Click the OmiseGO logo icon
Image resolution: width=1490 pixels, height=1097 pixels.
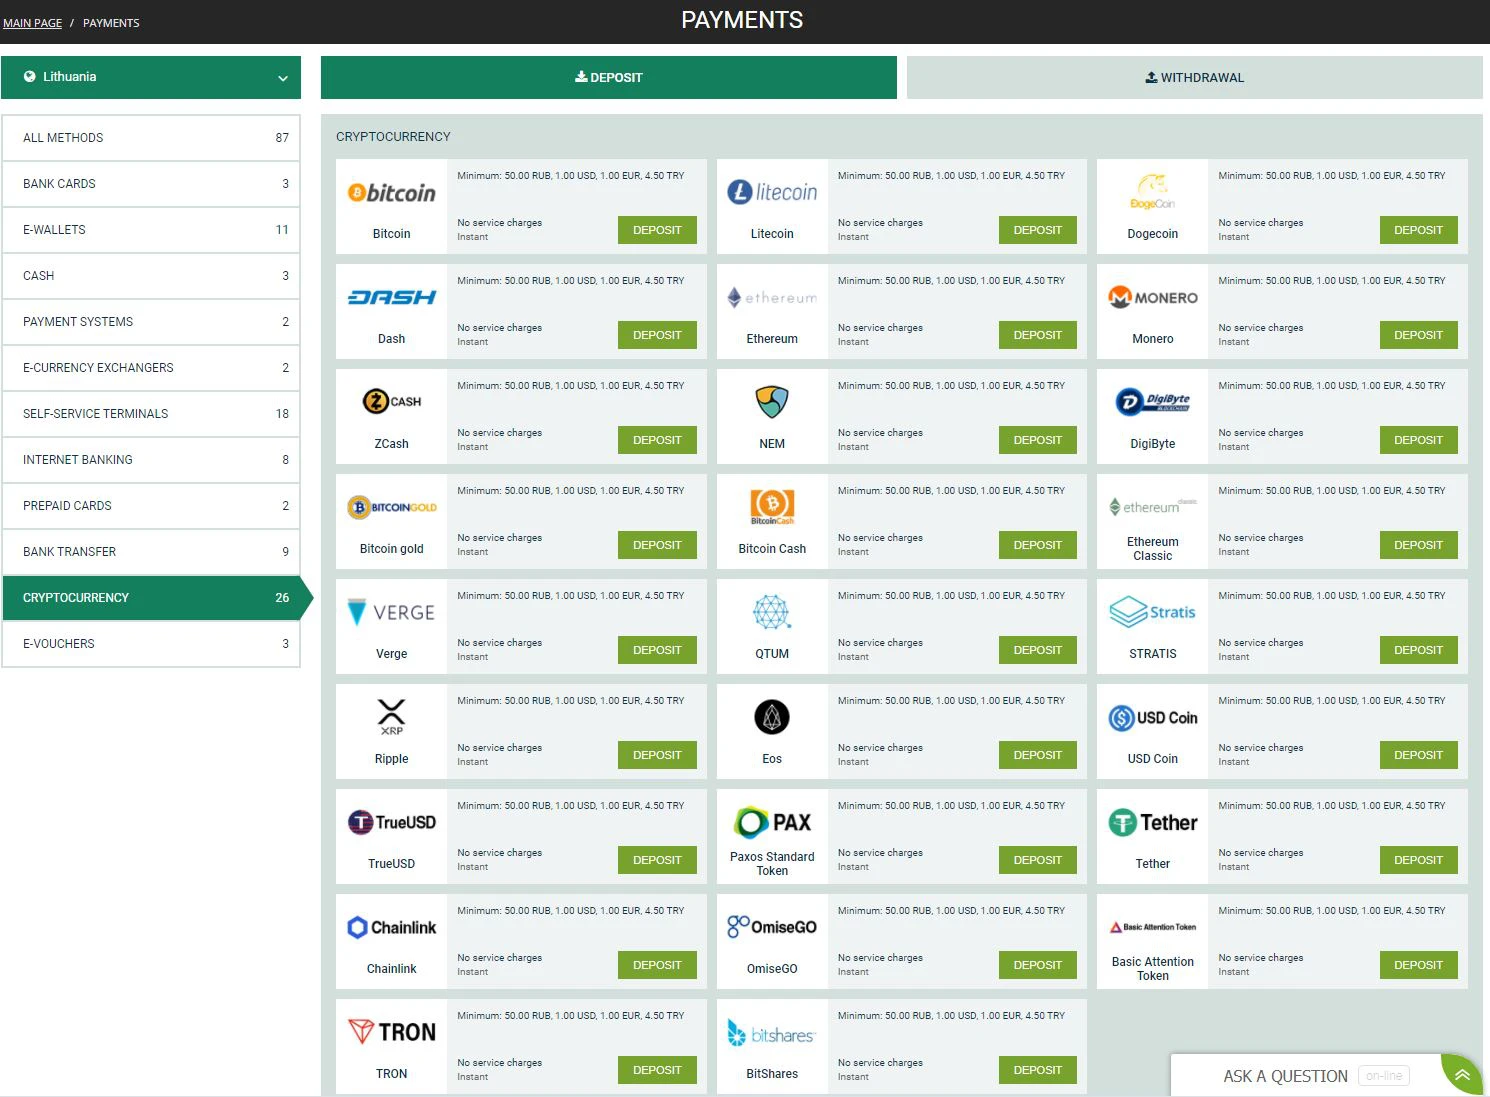(772, 927)
